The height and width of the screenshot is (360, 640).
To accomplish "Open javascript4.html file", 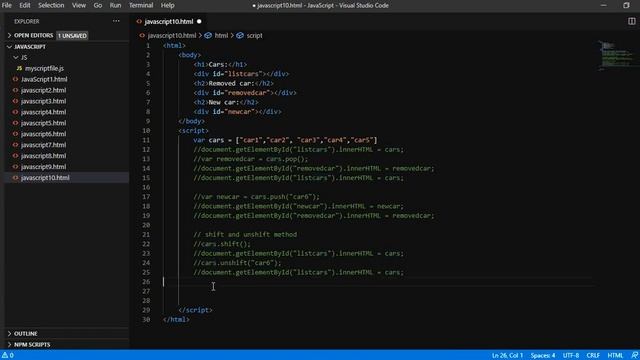I will pyautogui.click(x=43, y=112).
